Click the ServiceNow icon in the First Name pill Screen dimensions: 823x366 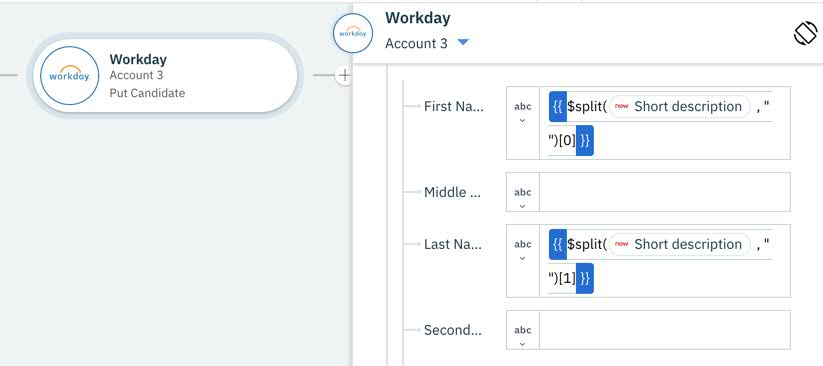click(x=621, y=107)
